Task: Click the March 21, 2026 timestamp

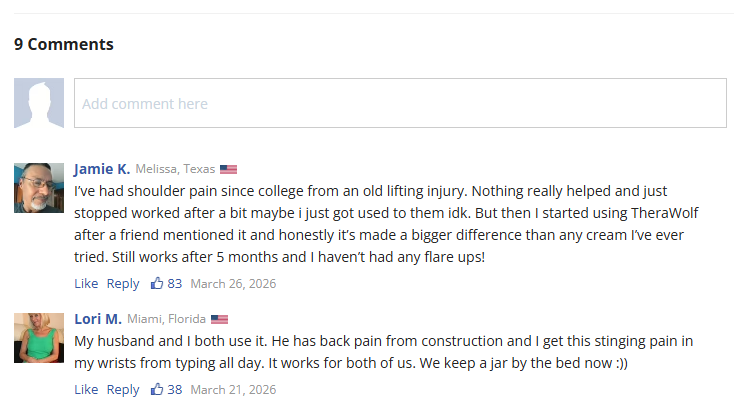Action: click(233, 389)
